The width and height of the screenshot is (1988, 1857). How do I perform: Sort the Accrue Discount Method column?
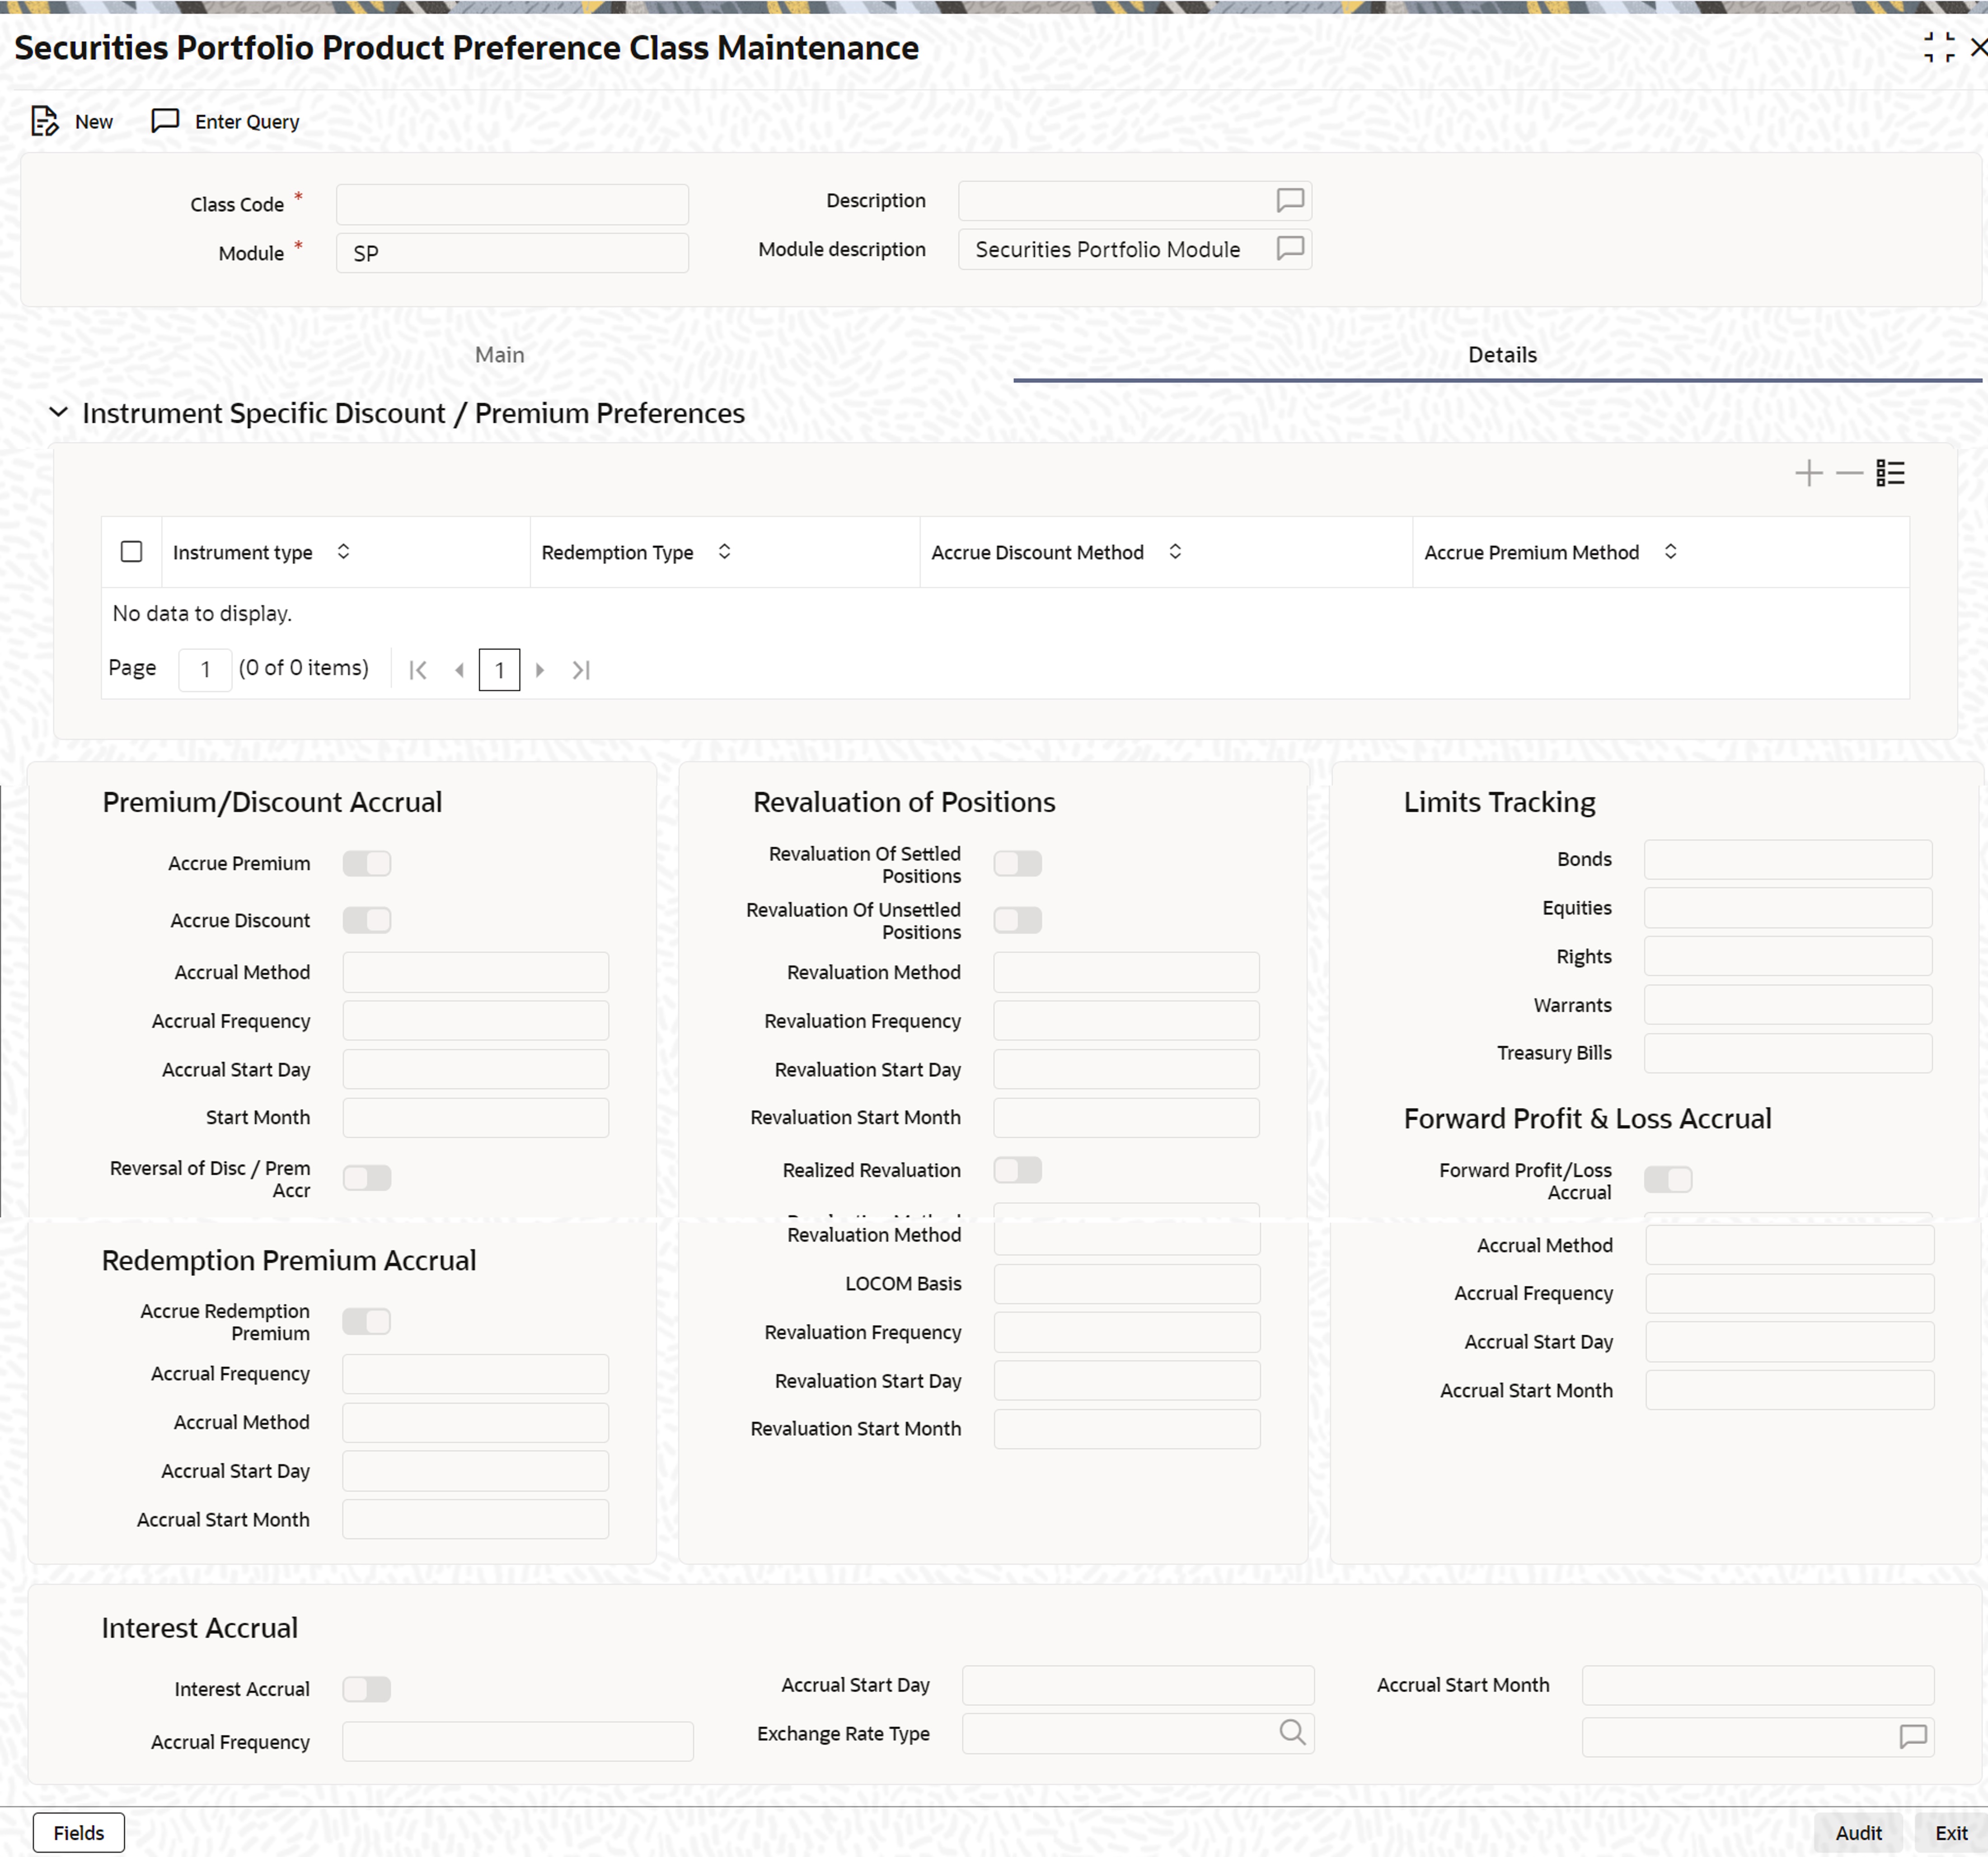1175,552
